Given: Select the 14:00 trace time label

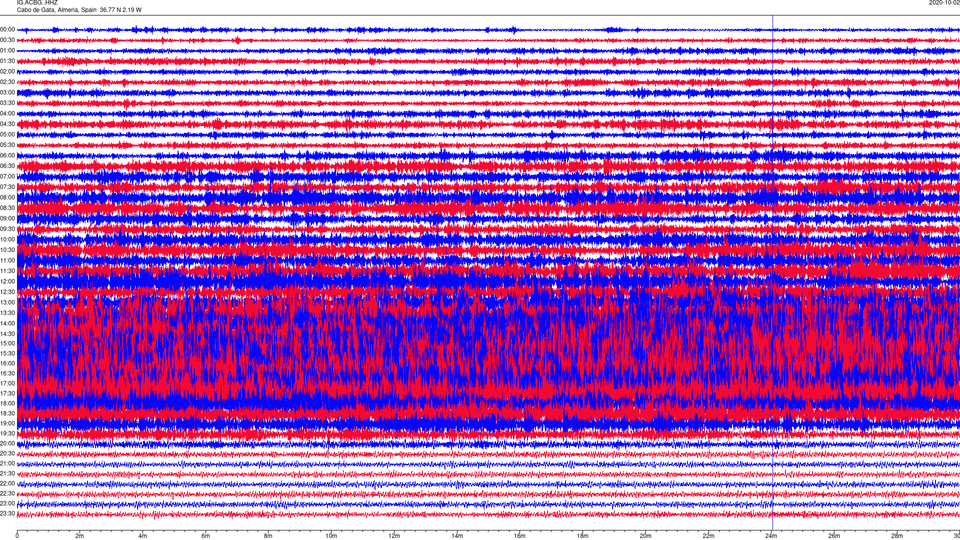Looking at the screenshot, I should [7, 323].
